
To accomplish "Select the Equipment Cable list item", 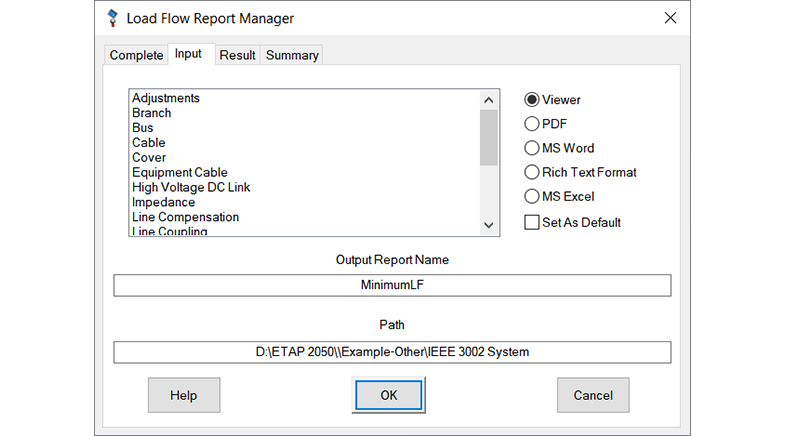I will click(180, 172).
